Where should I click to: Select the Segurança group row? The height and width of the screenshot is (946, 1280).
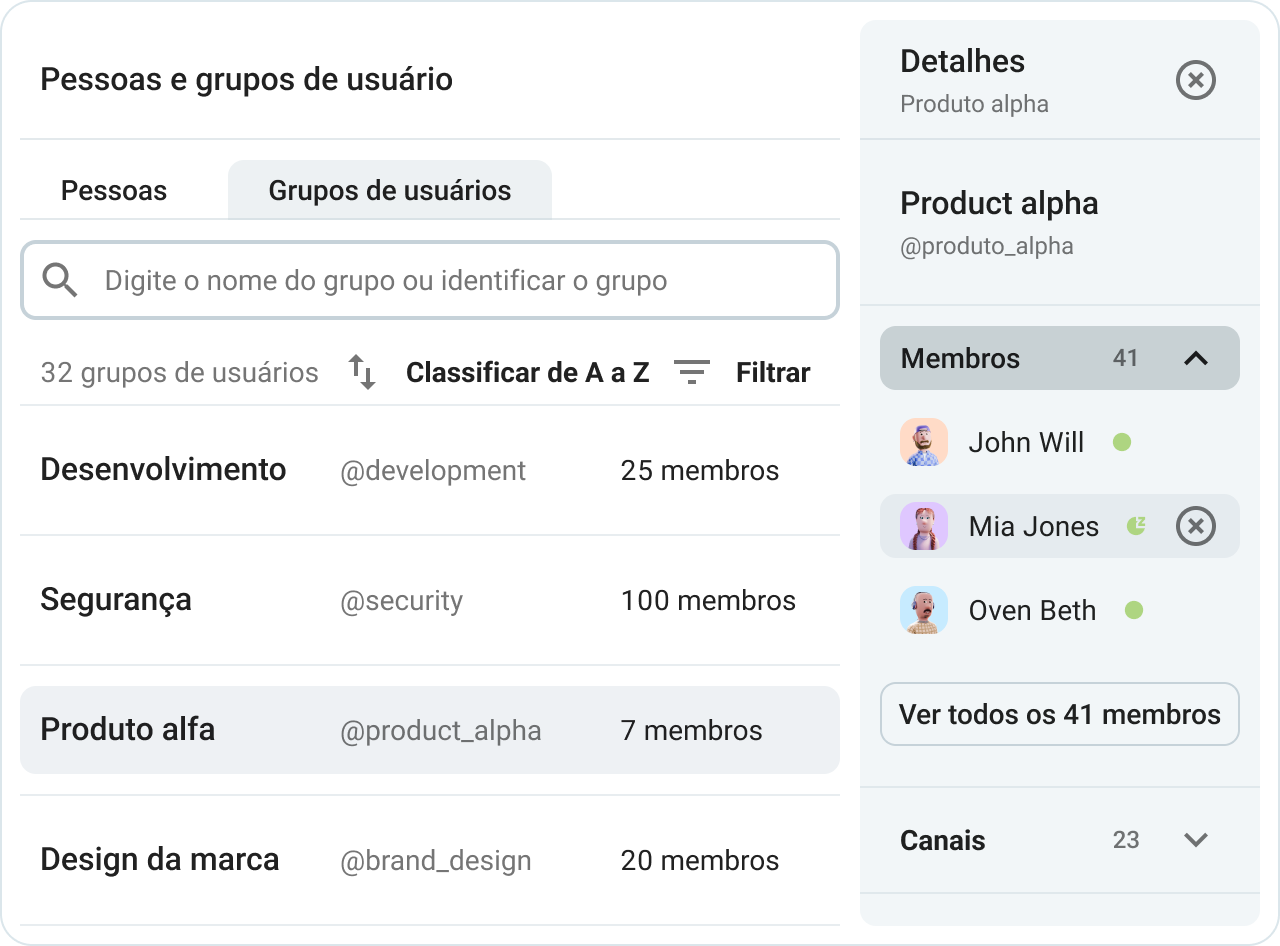pos(430,600)
